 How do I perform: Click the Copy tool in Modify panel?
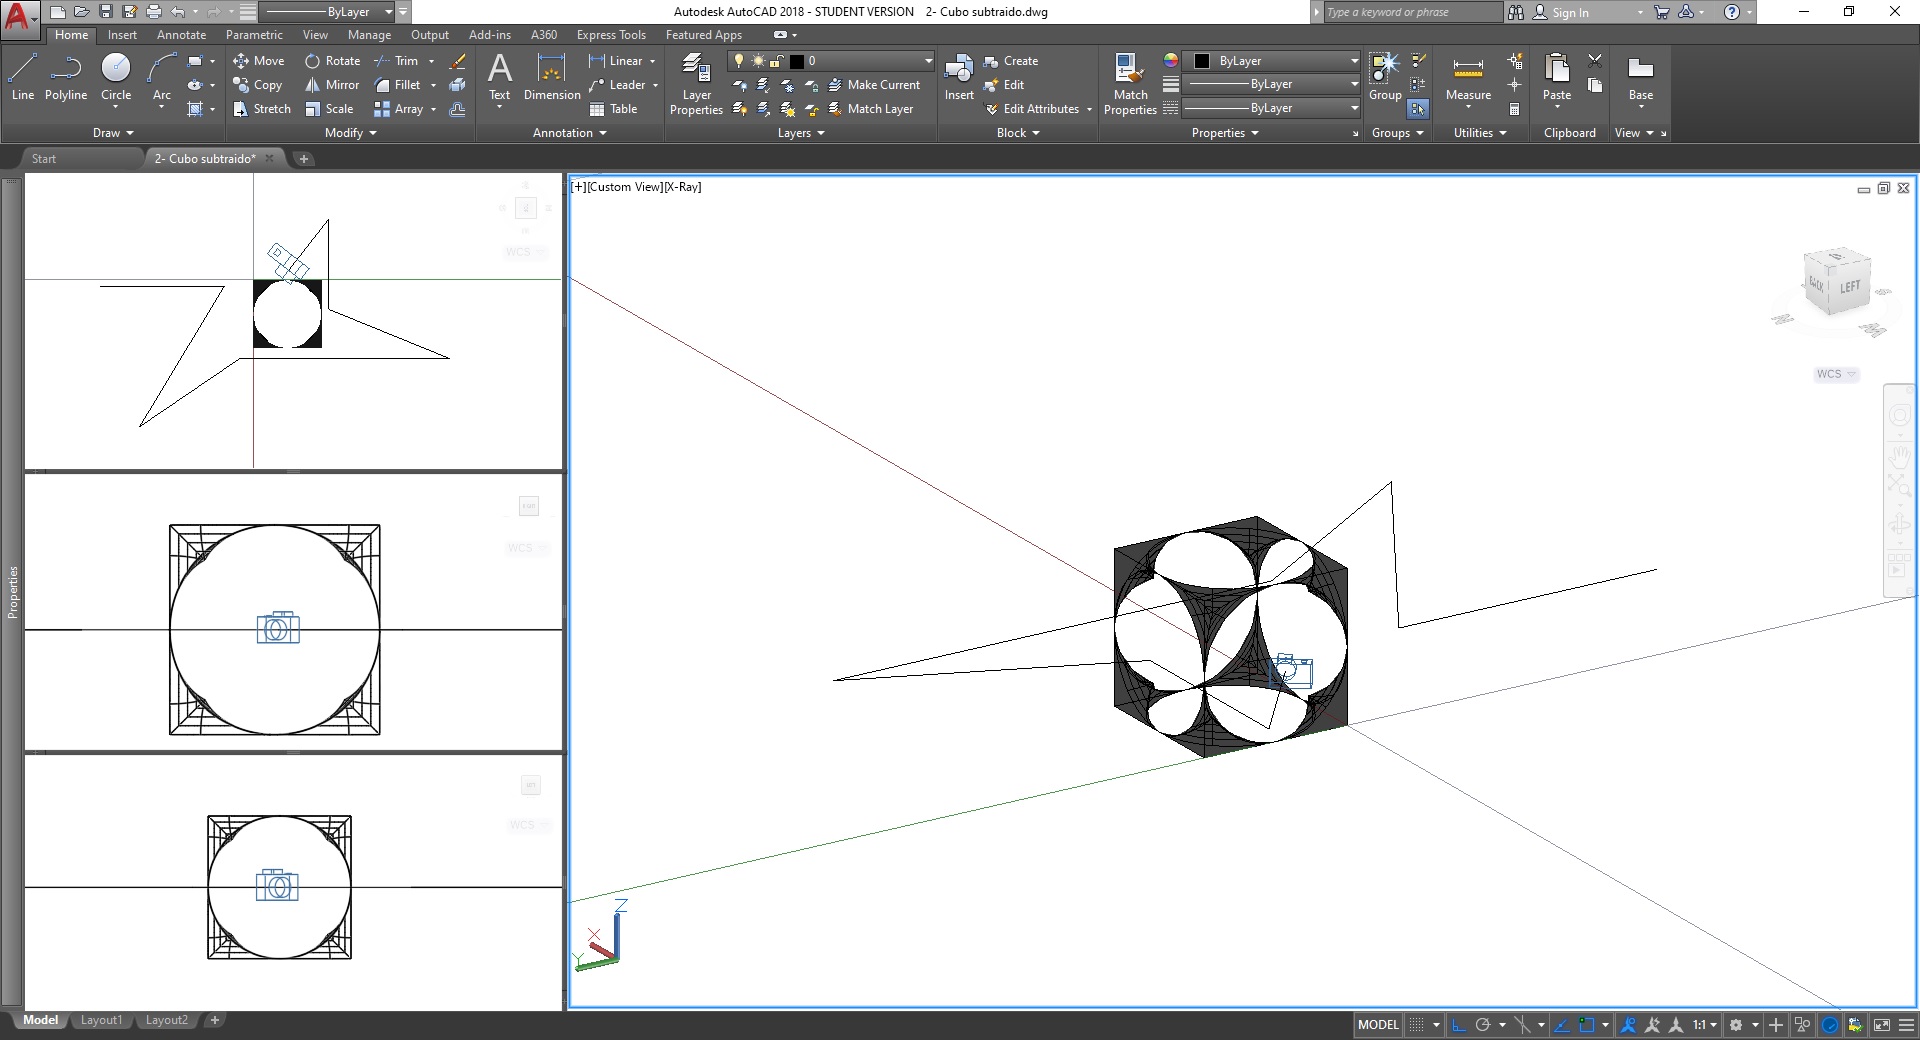pyautogui.click(x=258, y=85)
